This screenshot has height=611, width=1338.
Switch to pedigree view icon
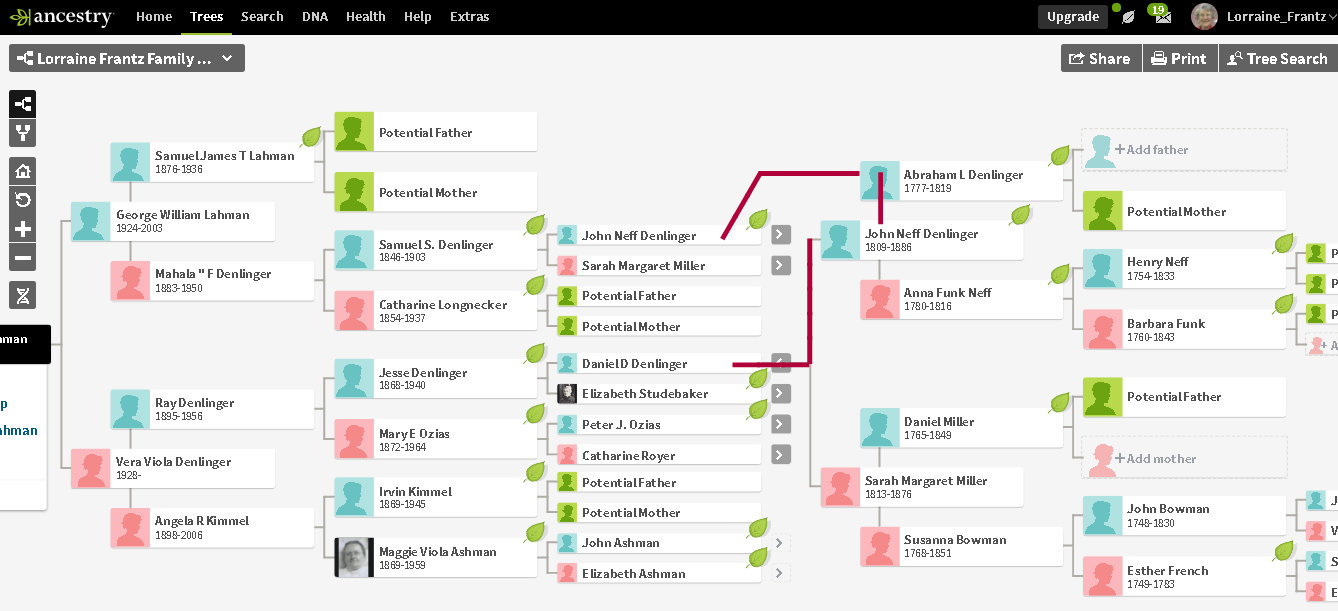pyautogui.click(x=23, y=104)
